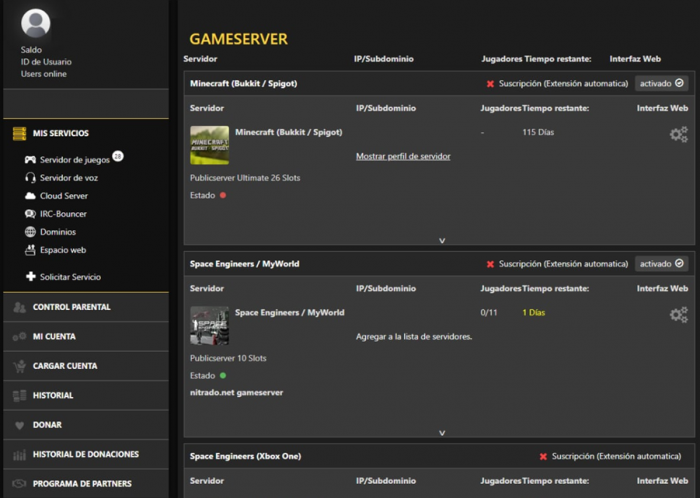Click the yellow 1 Días remaining time
Screen dimensions: 700x498
click(533, 312)
